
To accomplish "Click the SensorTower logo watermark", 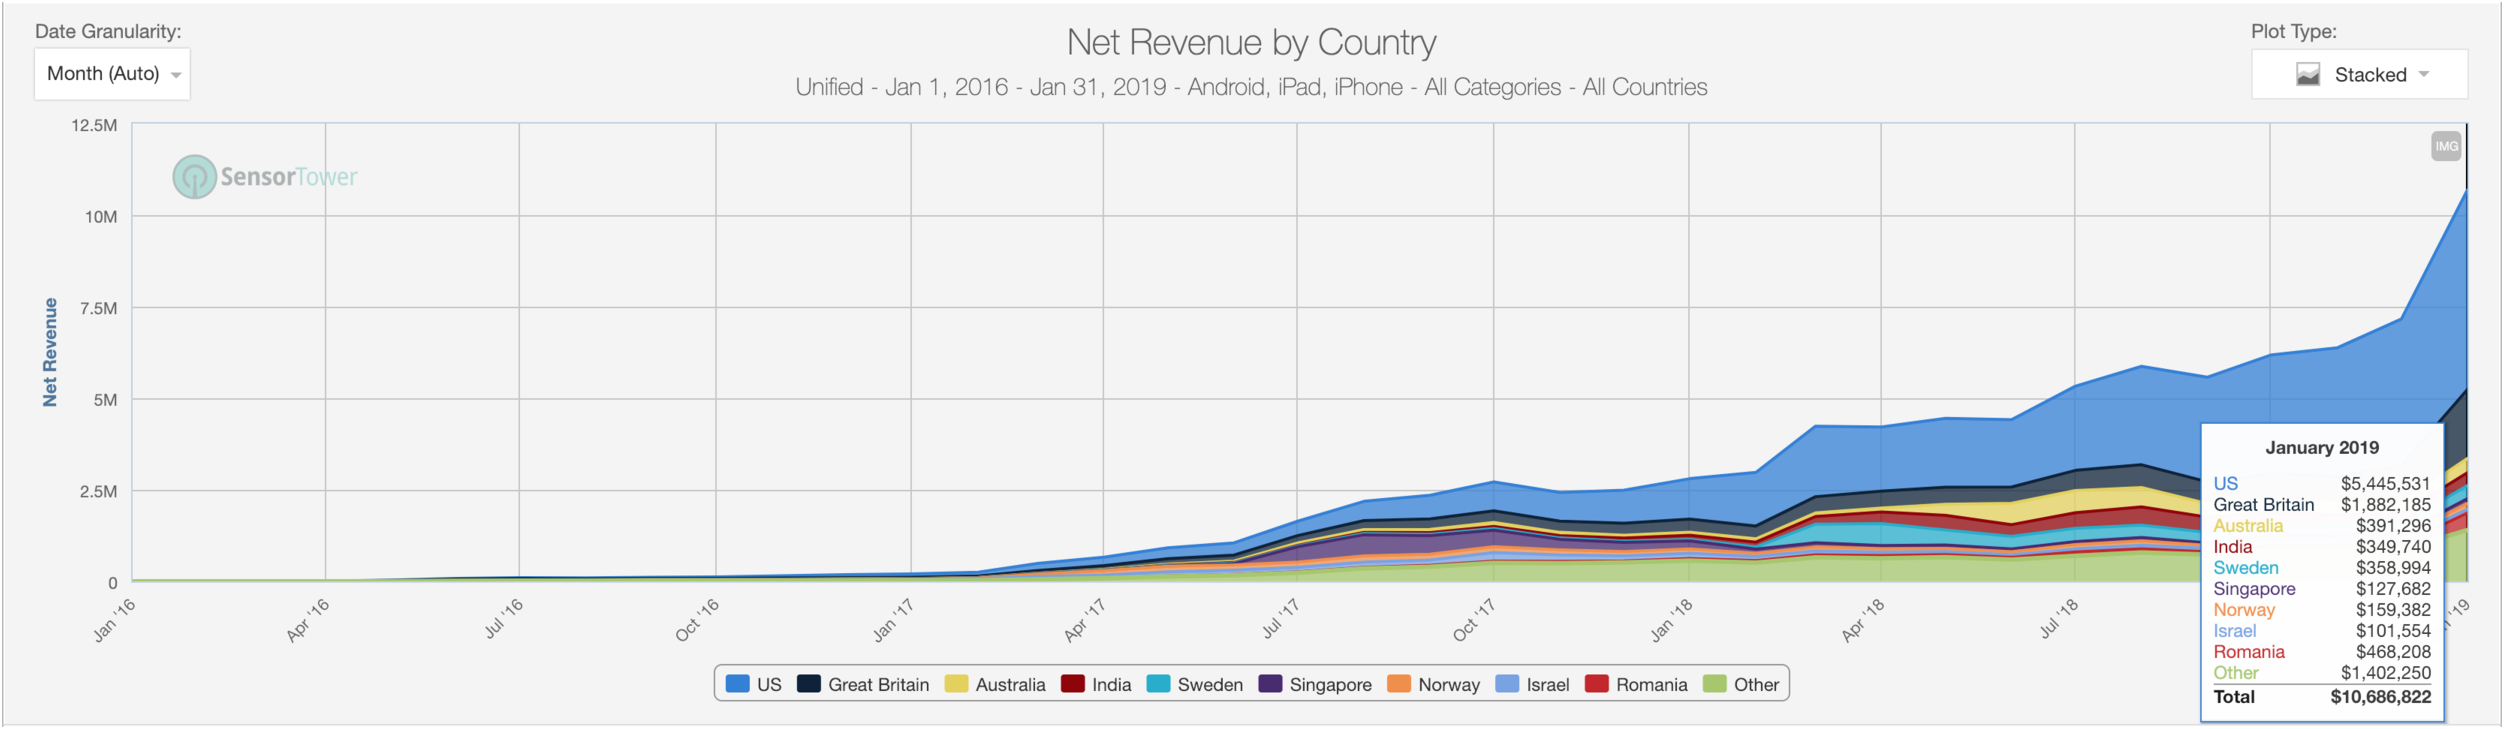I will [265, 177].
